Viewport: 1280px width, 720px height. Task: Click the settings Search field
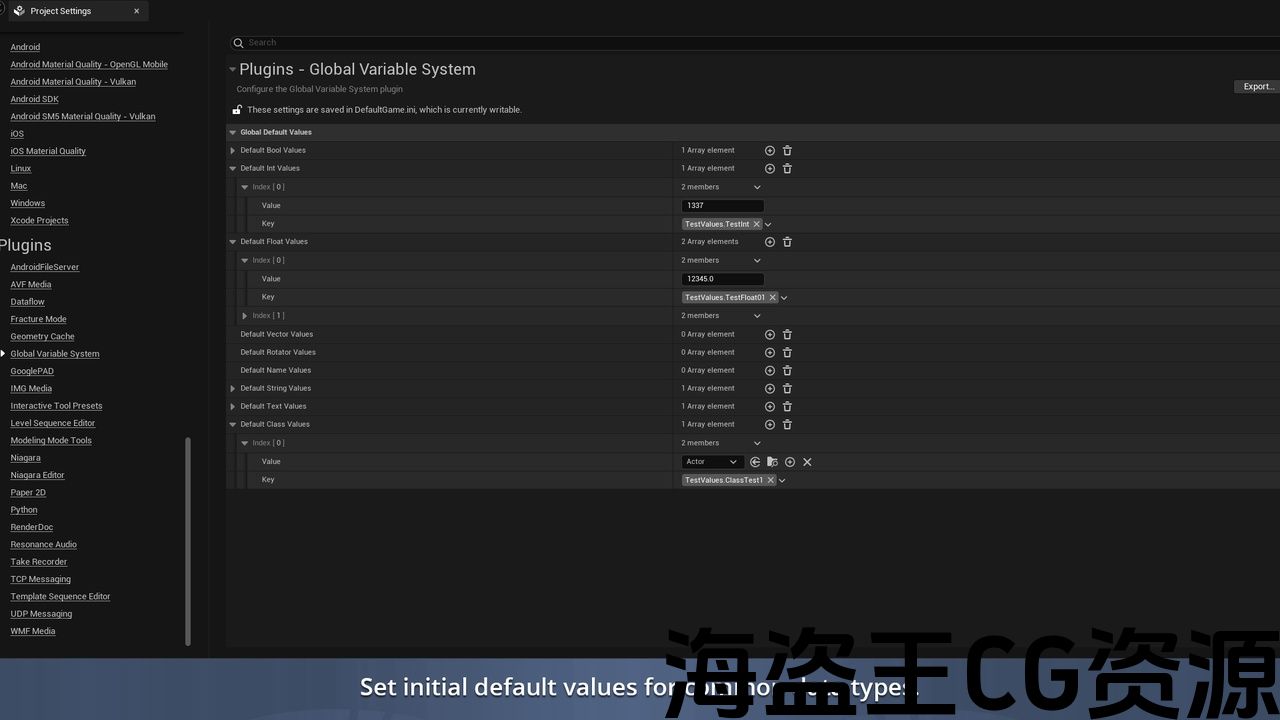point(700,43)
